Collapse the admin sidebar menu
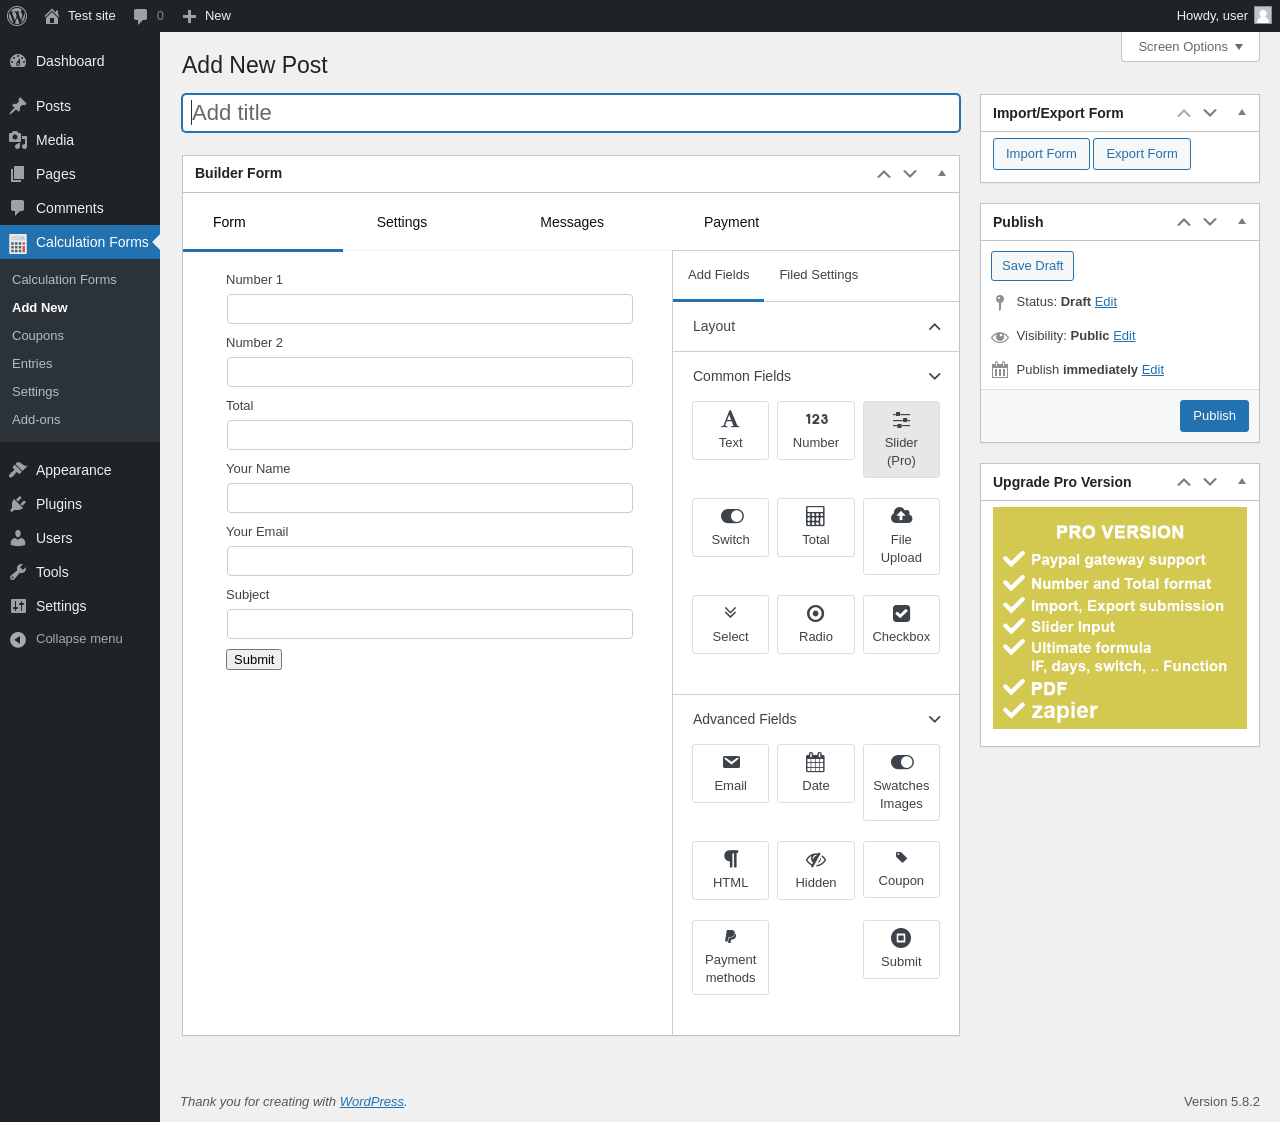The height and width of the screenshot is (1122, 1280). click(x=80, y=639)
